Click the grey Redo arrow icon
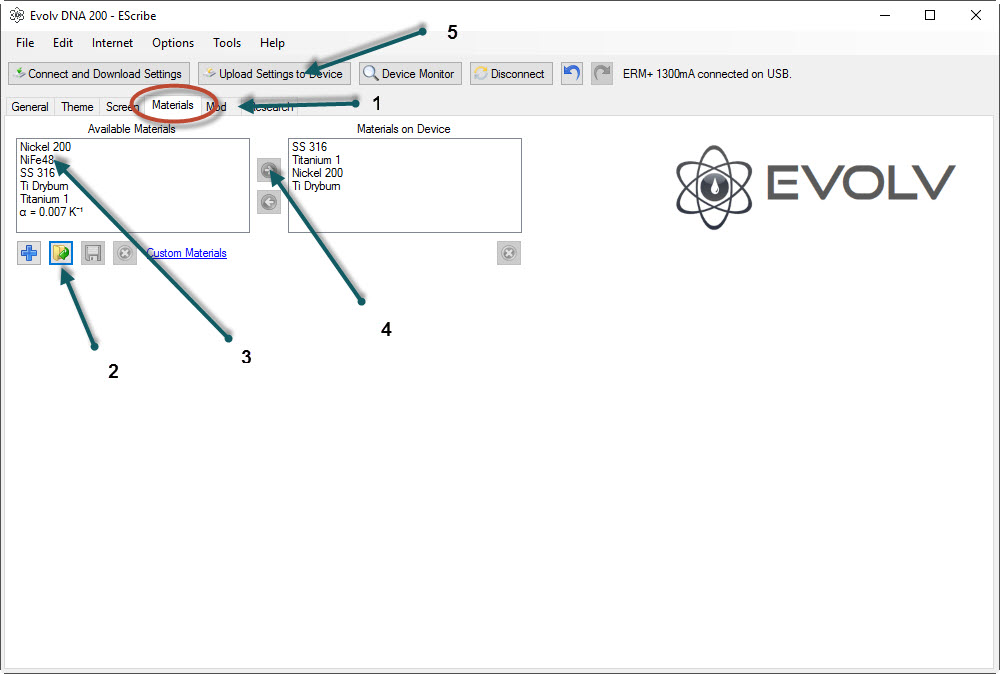The height and width of the screenshot is (674, 1000). [601, 73]
